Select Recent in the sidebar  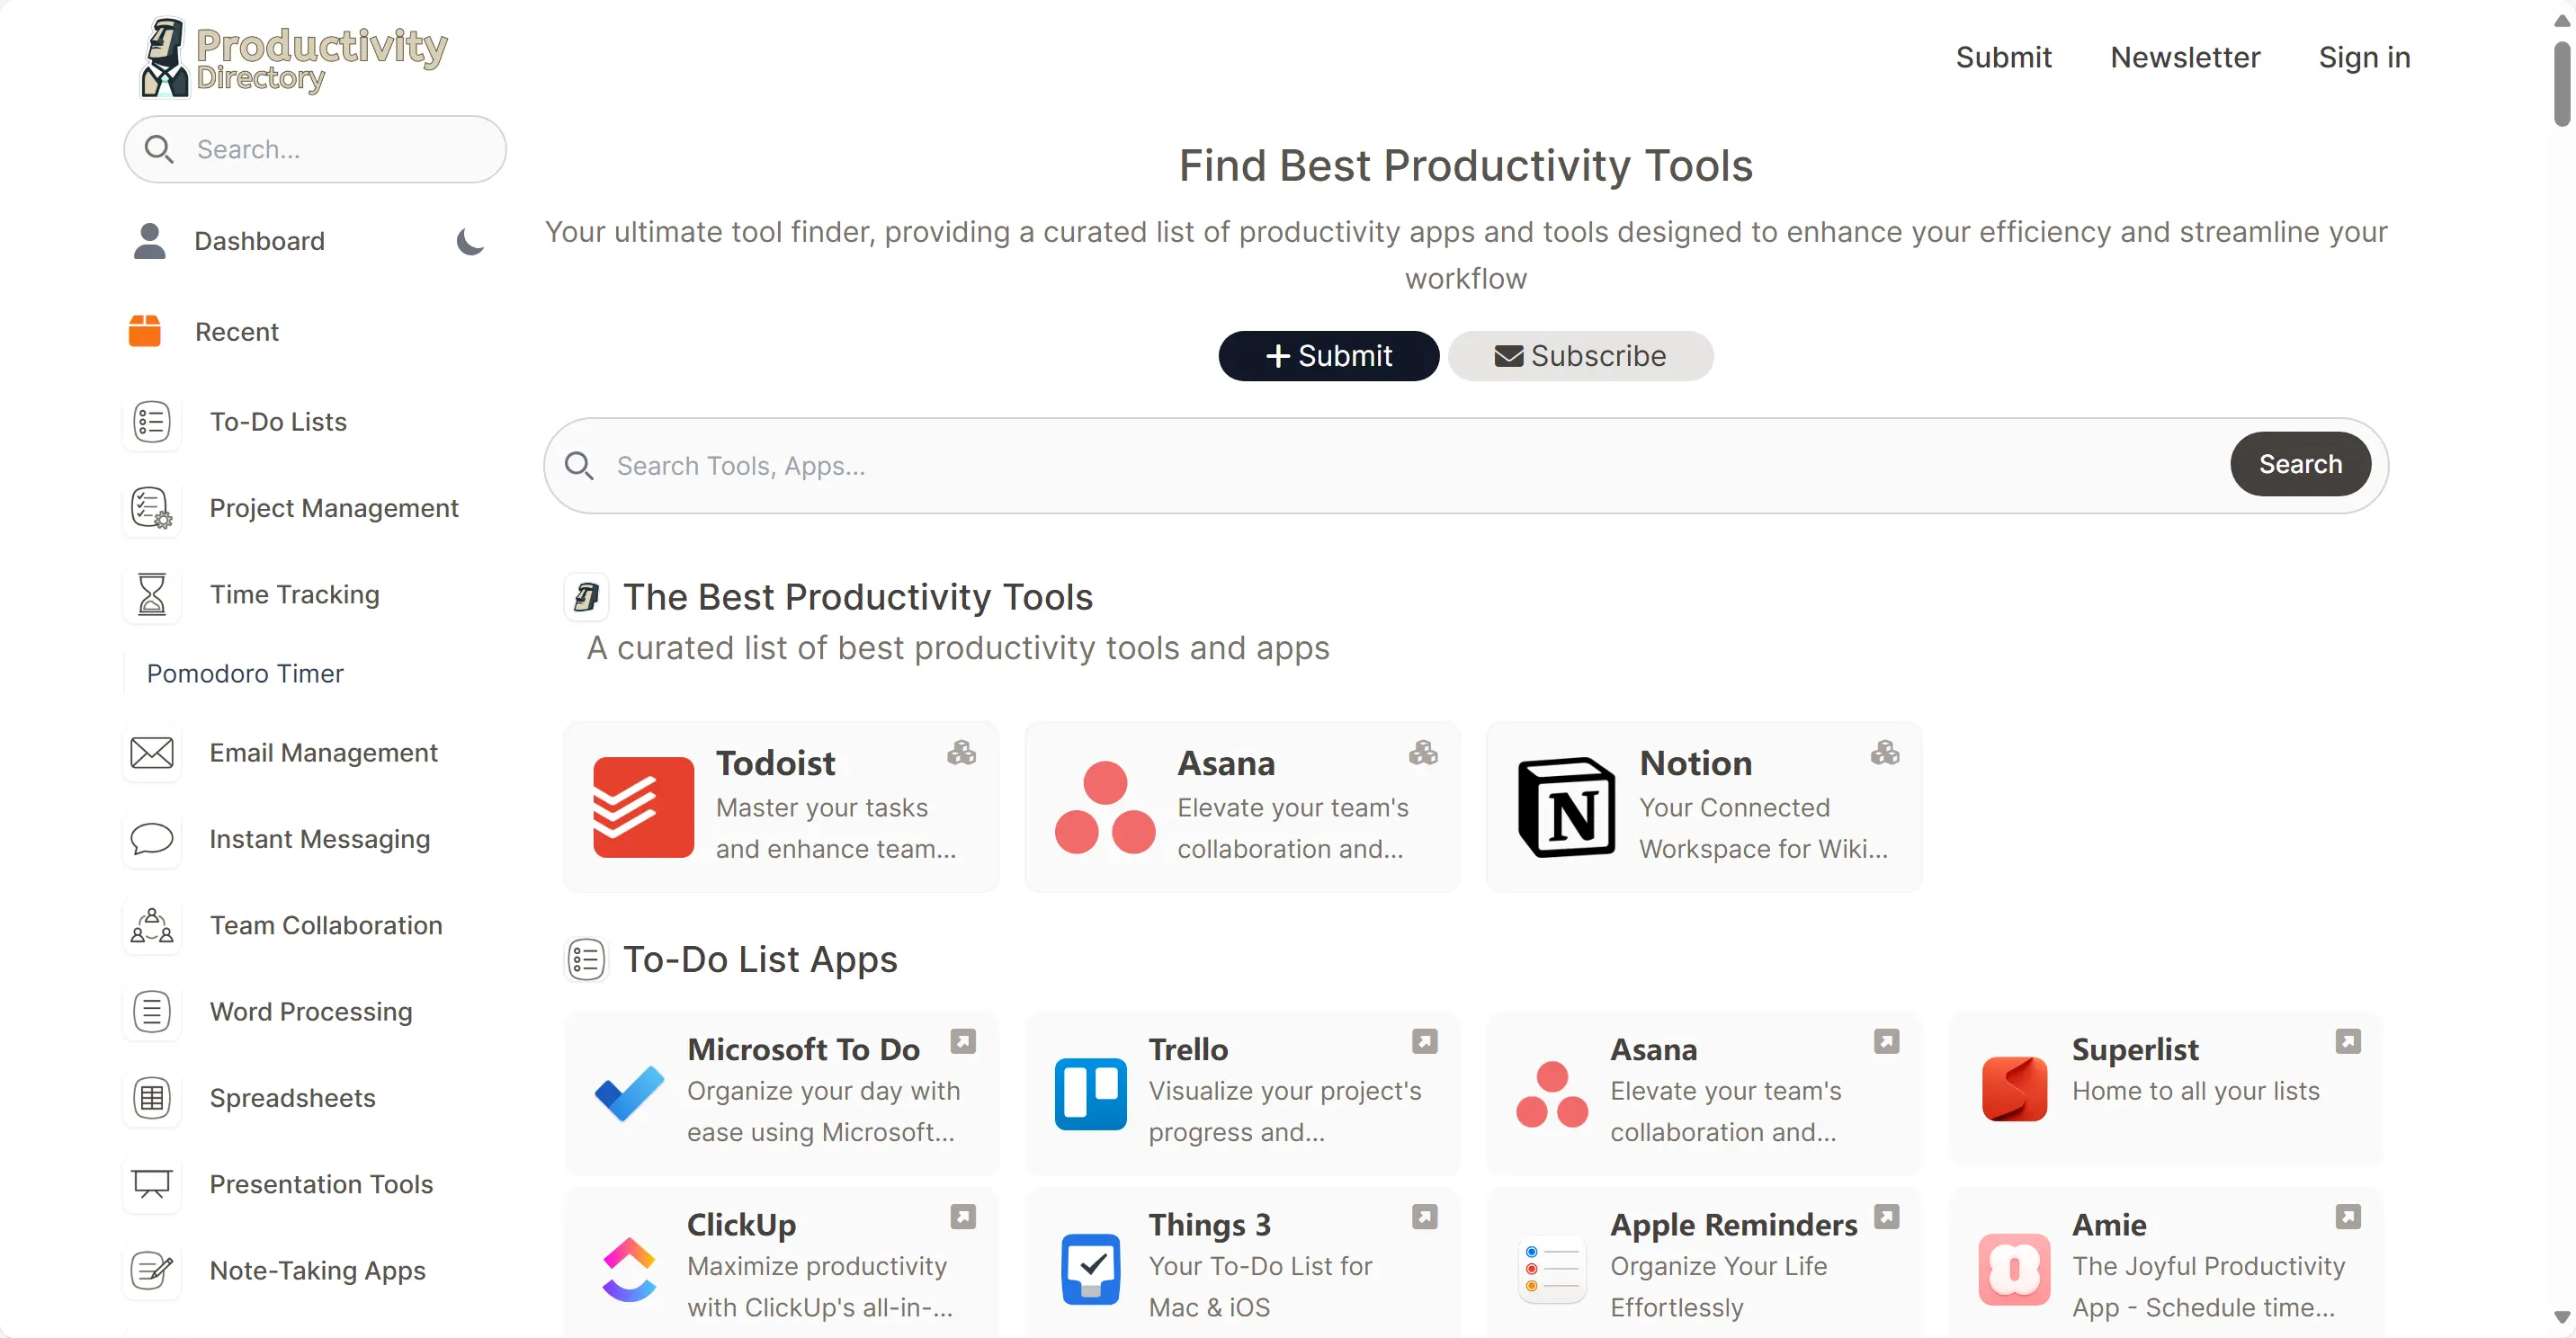[x=237, y=332]
